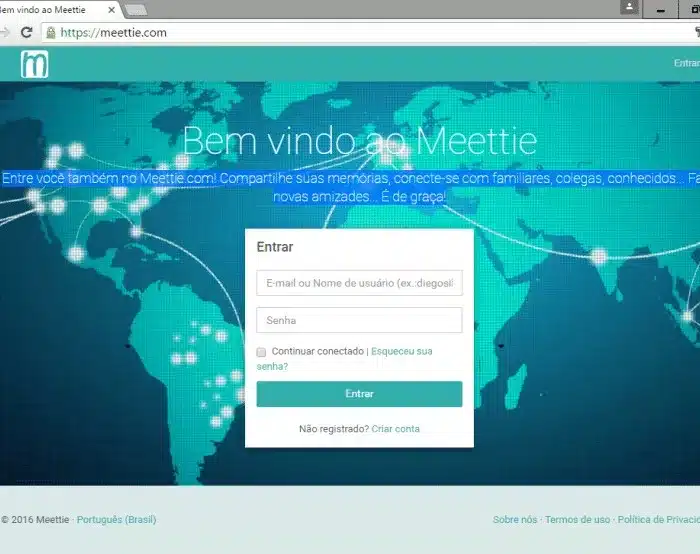Open the Termos de uso footer link
Viewport: 700px width, 554px height.
577,520
